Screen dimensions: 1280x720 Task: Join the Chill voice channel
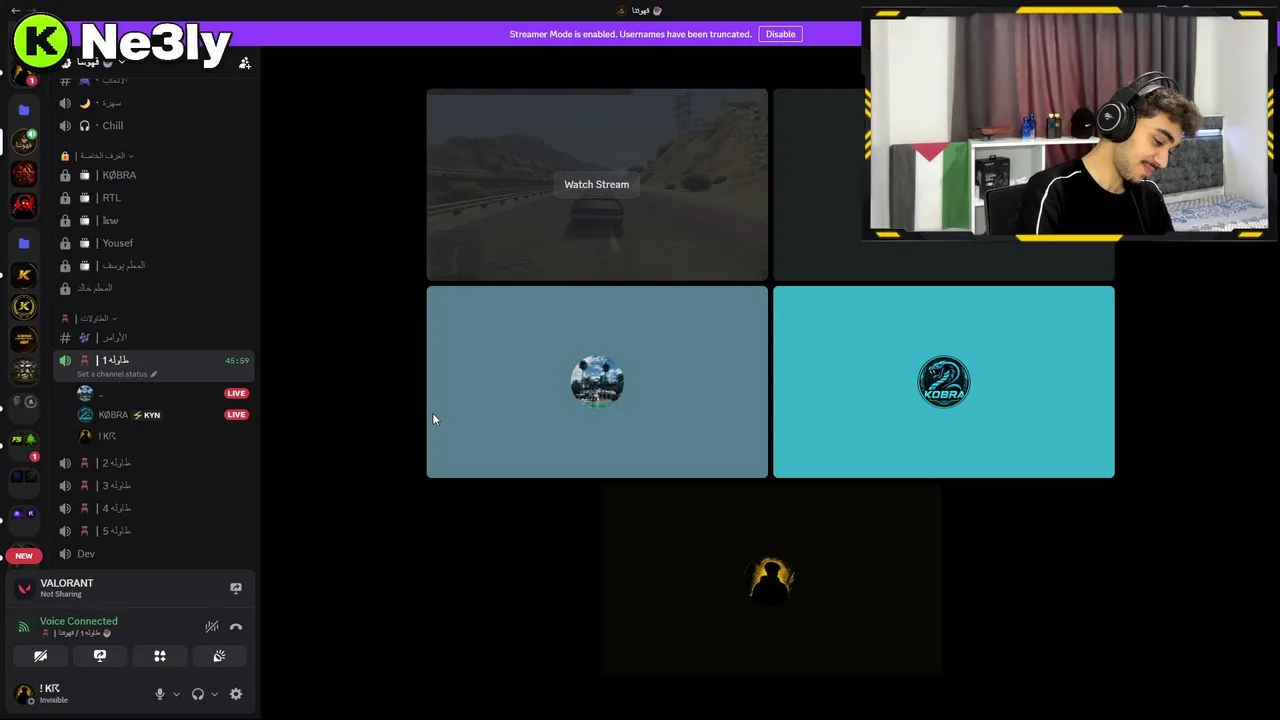tap(154, 126)
